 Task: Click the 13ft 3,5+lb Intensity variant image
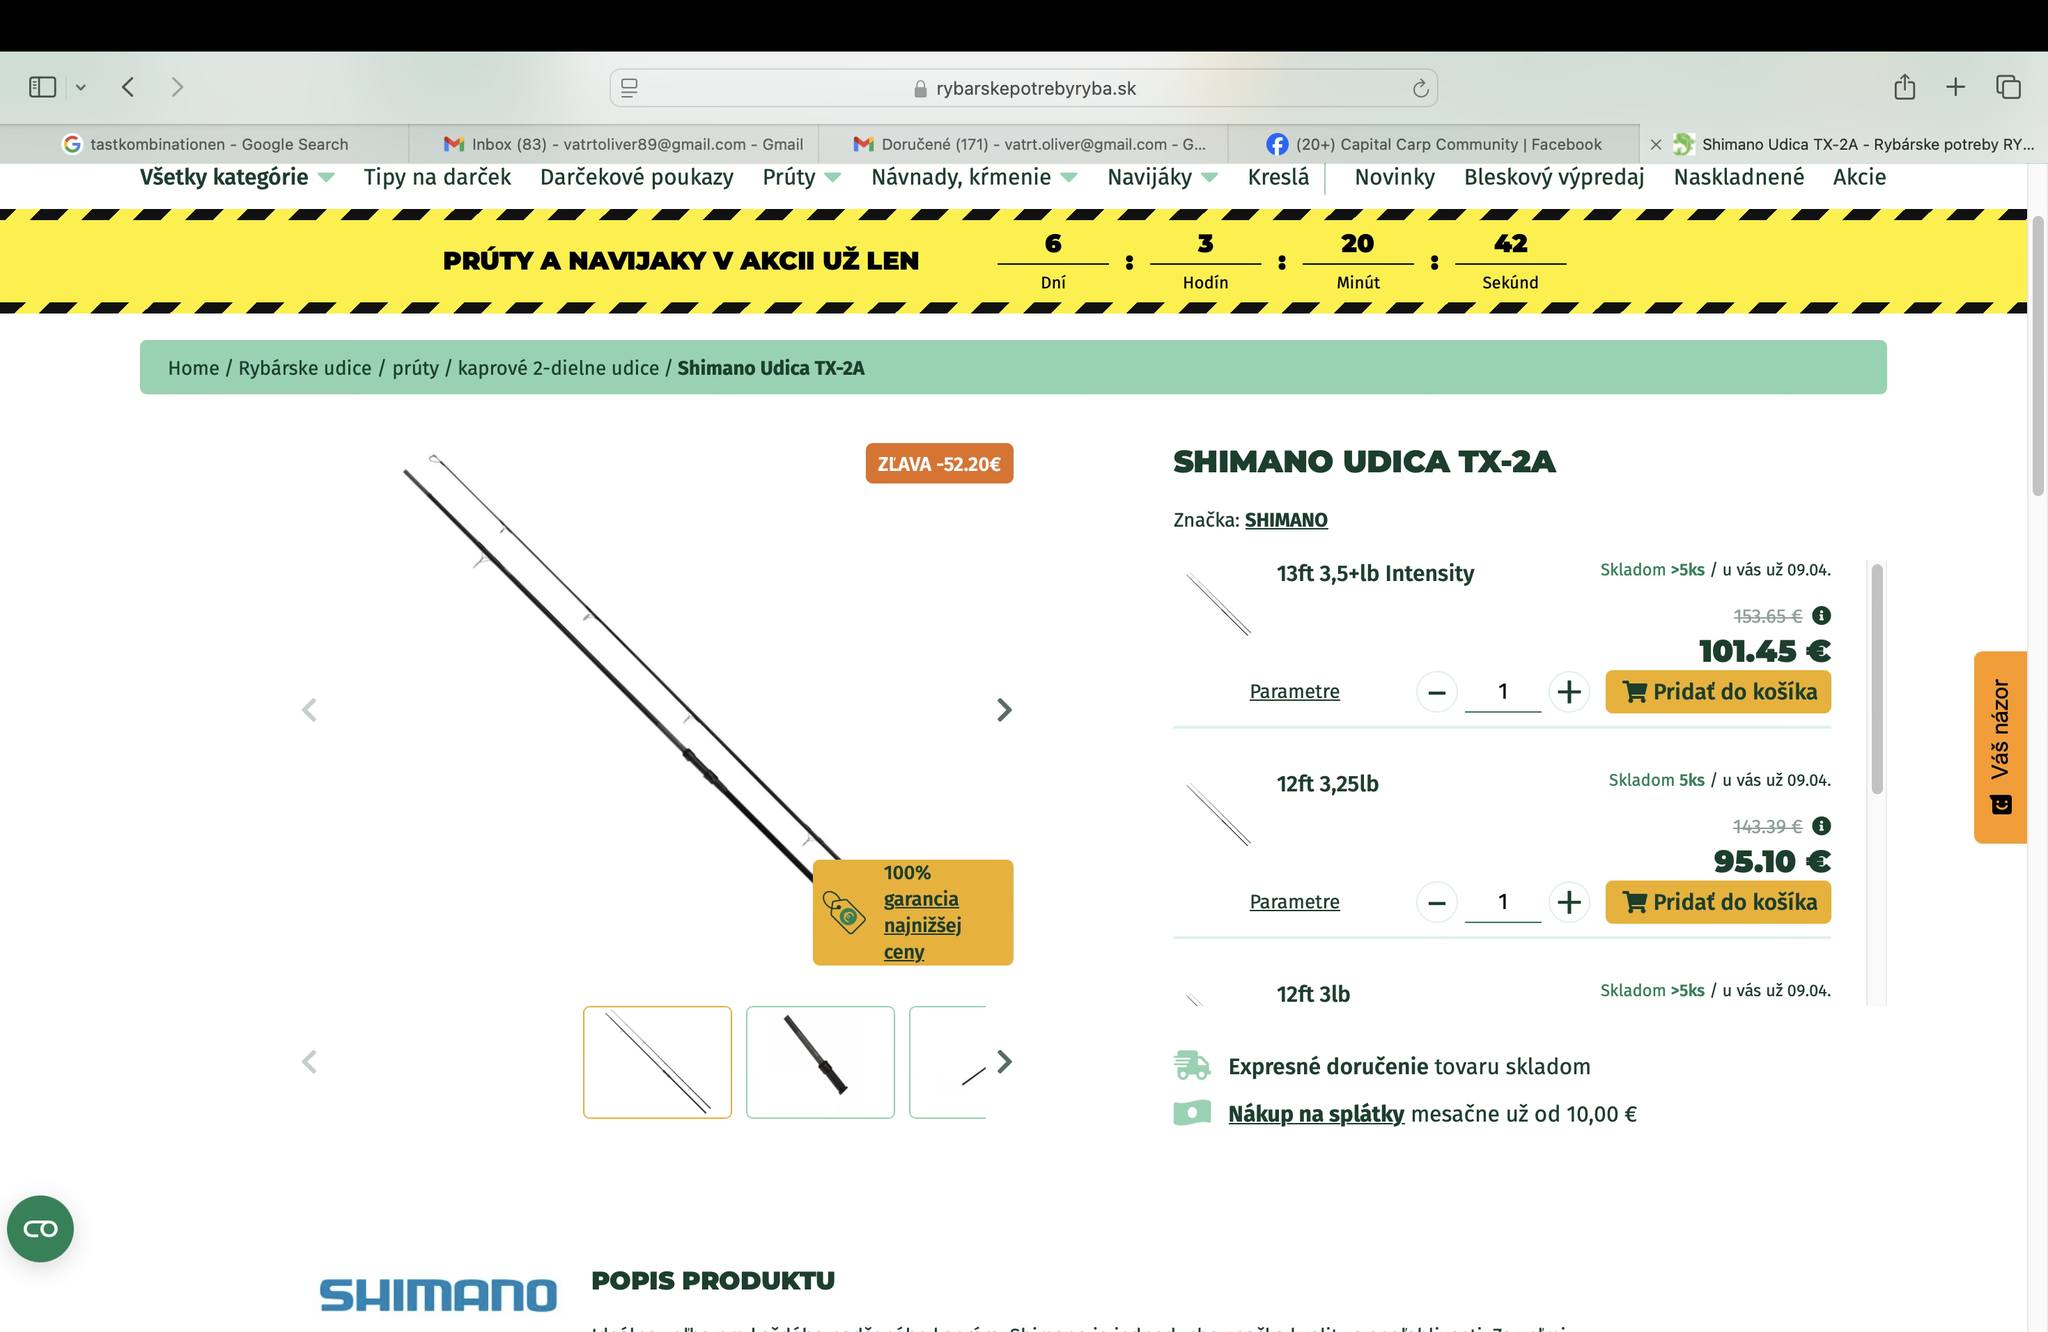tap(1218, 603)
